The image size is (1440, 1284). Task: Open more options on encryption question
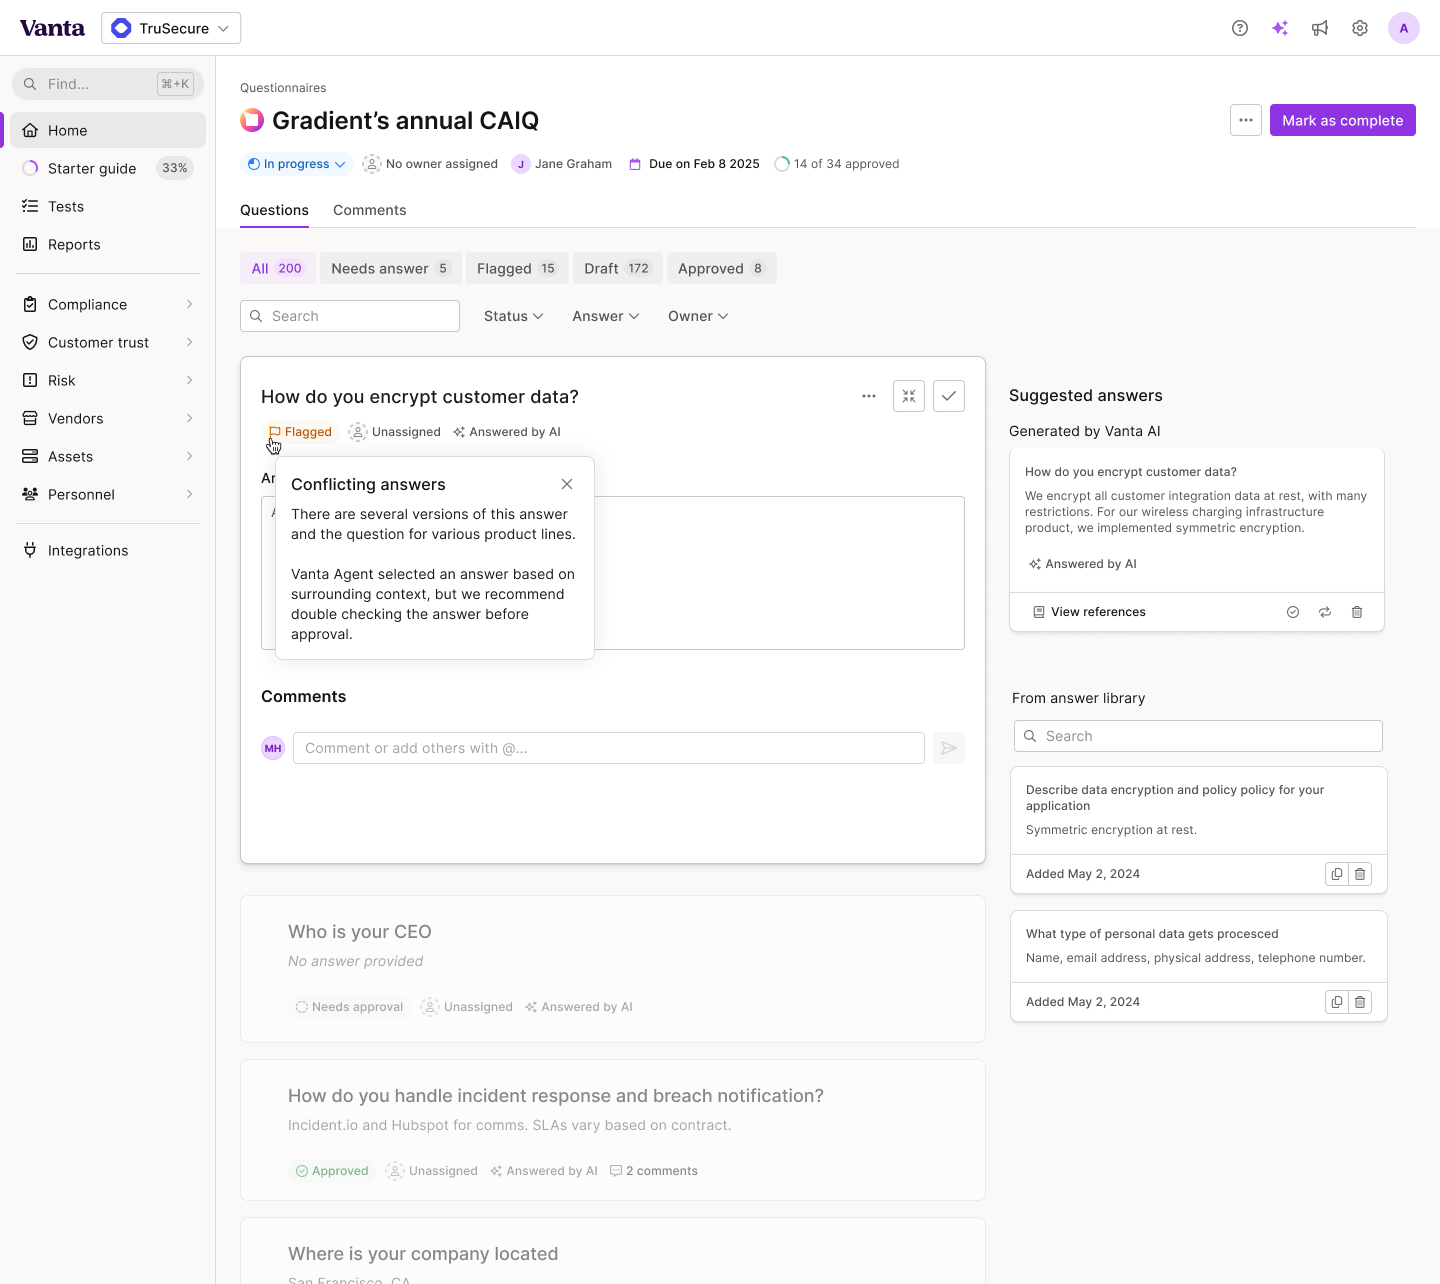(x=869, y=396)
